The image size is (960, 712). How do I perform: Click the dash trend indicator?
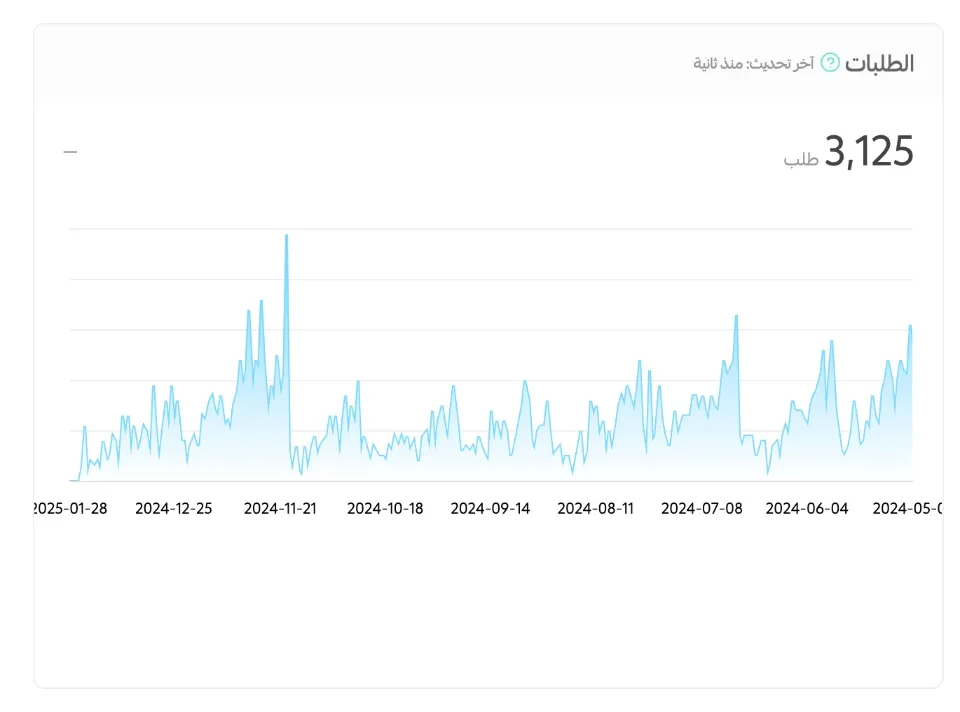coord(70,152)
